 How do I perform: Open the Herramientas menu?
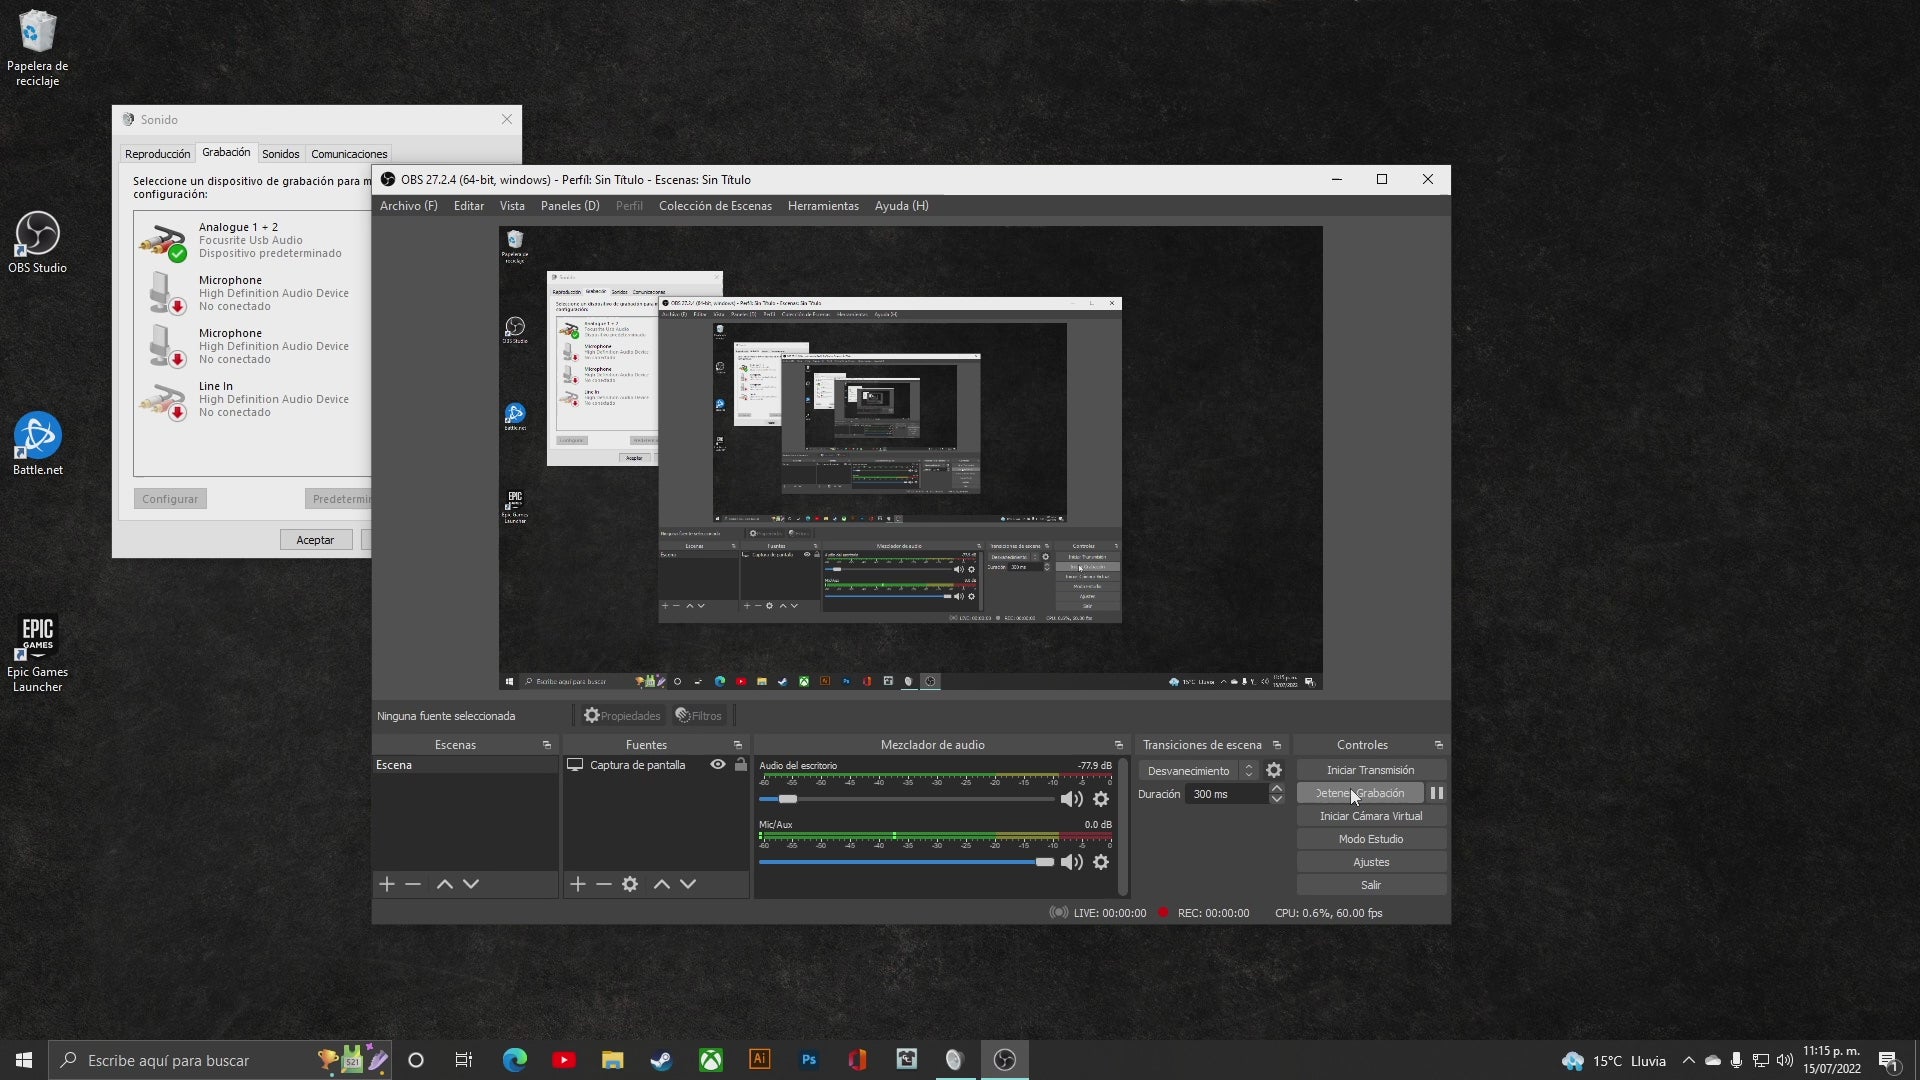pos(823,206)
